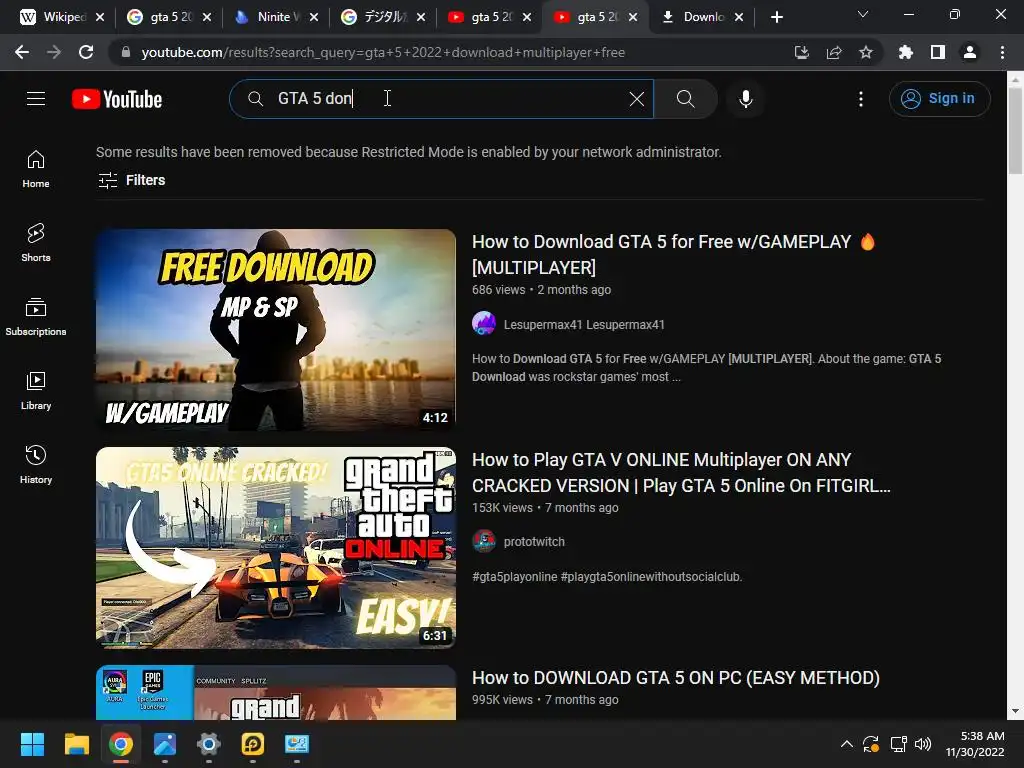The image size is (1024, 768).
Task: Open 'How to Download GTA 5 for Free' title
Action: pyautogui.click(x=673, y=254)
